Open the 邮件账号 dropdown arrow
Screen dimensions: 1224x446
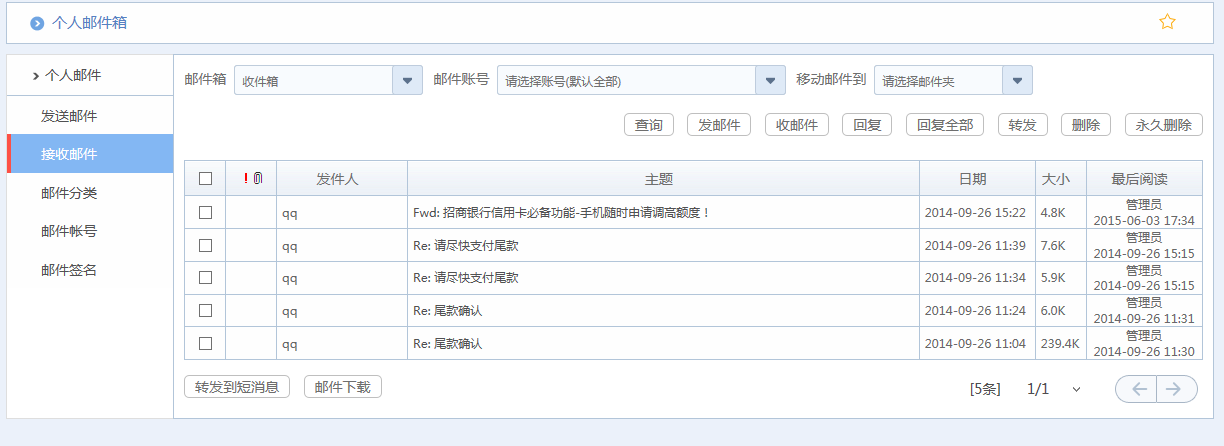pos(770,81)
